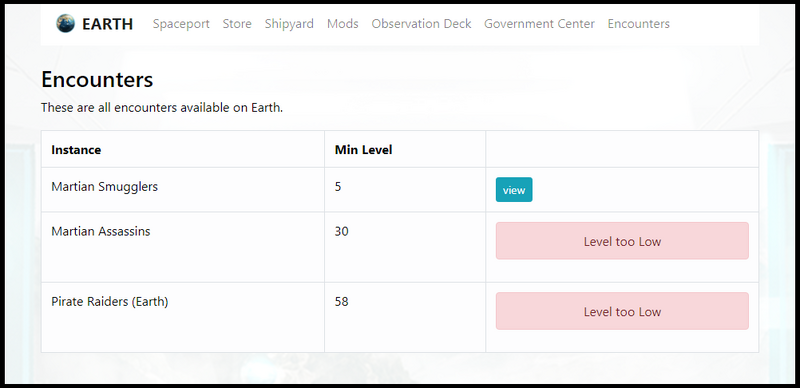Click min level value 5
The width and height of the screenshot is (800, 388).
[x=338, y=187]
